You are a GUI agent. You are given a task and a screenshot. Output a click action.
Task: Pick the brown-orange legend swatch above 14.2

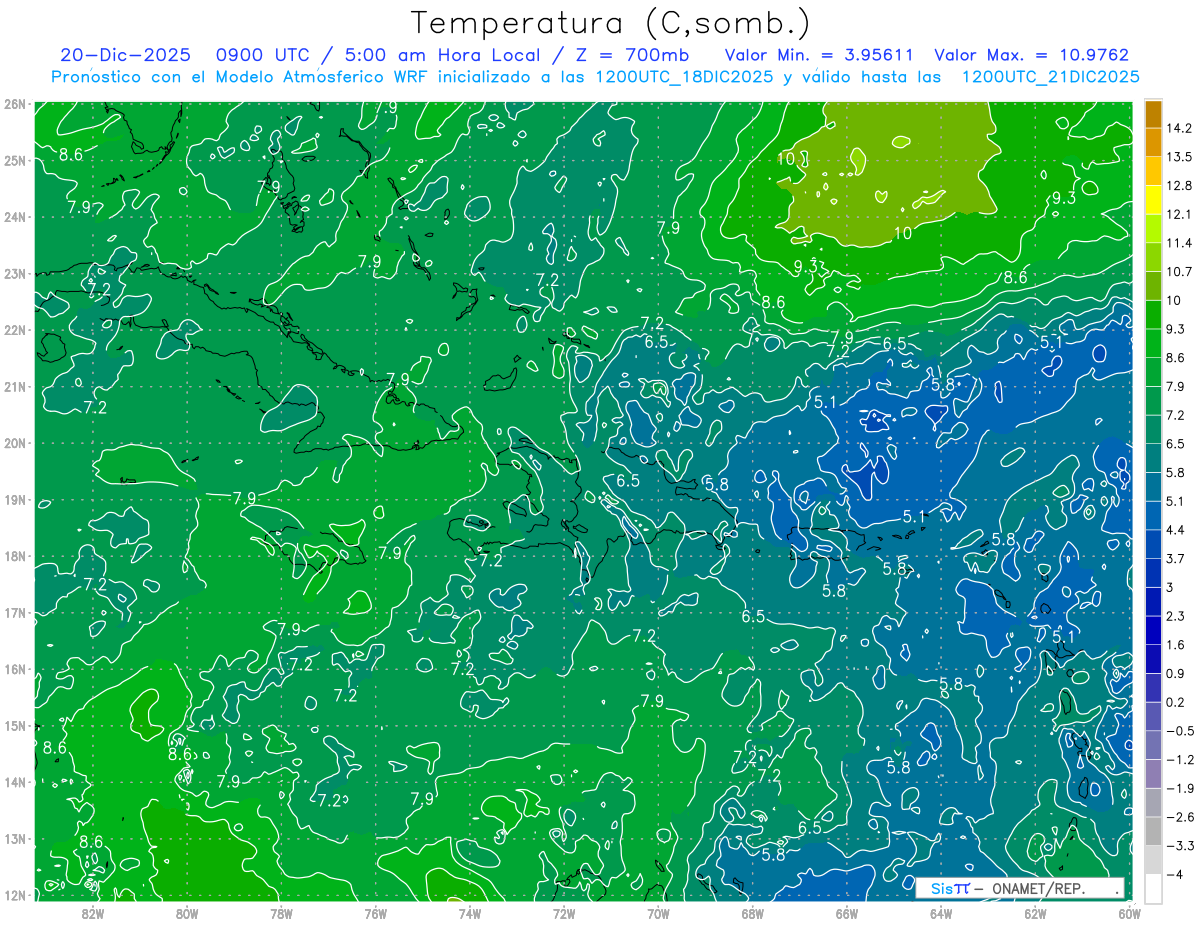point(1154,113)
